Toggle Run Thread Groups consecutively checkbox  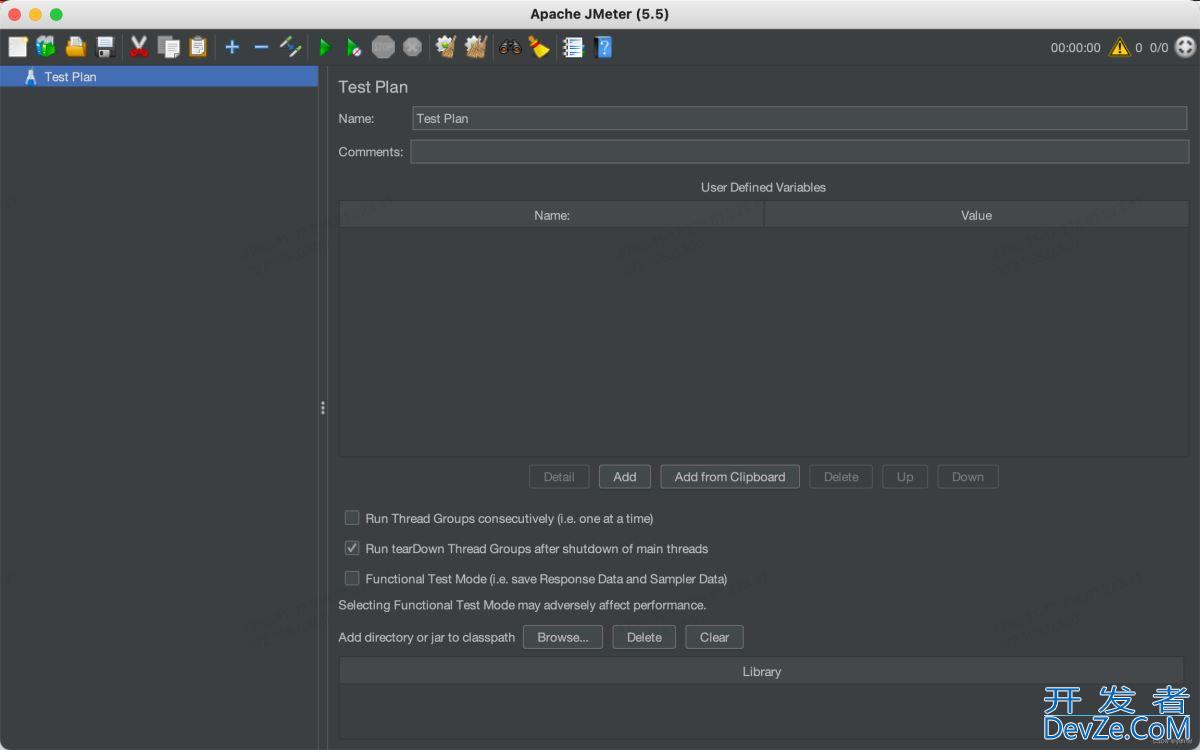click(x=352, y=518)
